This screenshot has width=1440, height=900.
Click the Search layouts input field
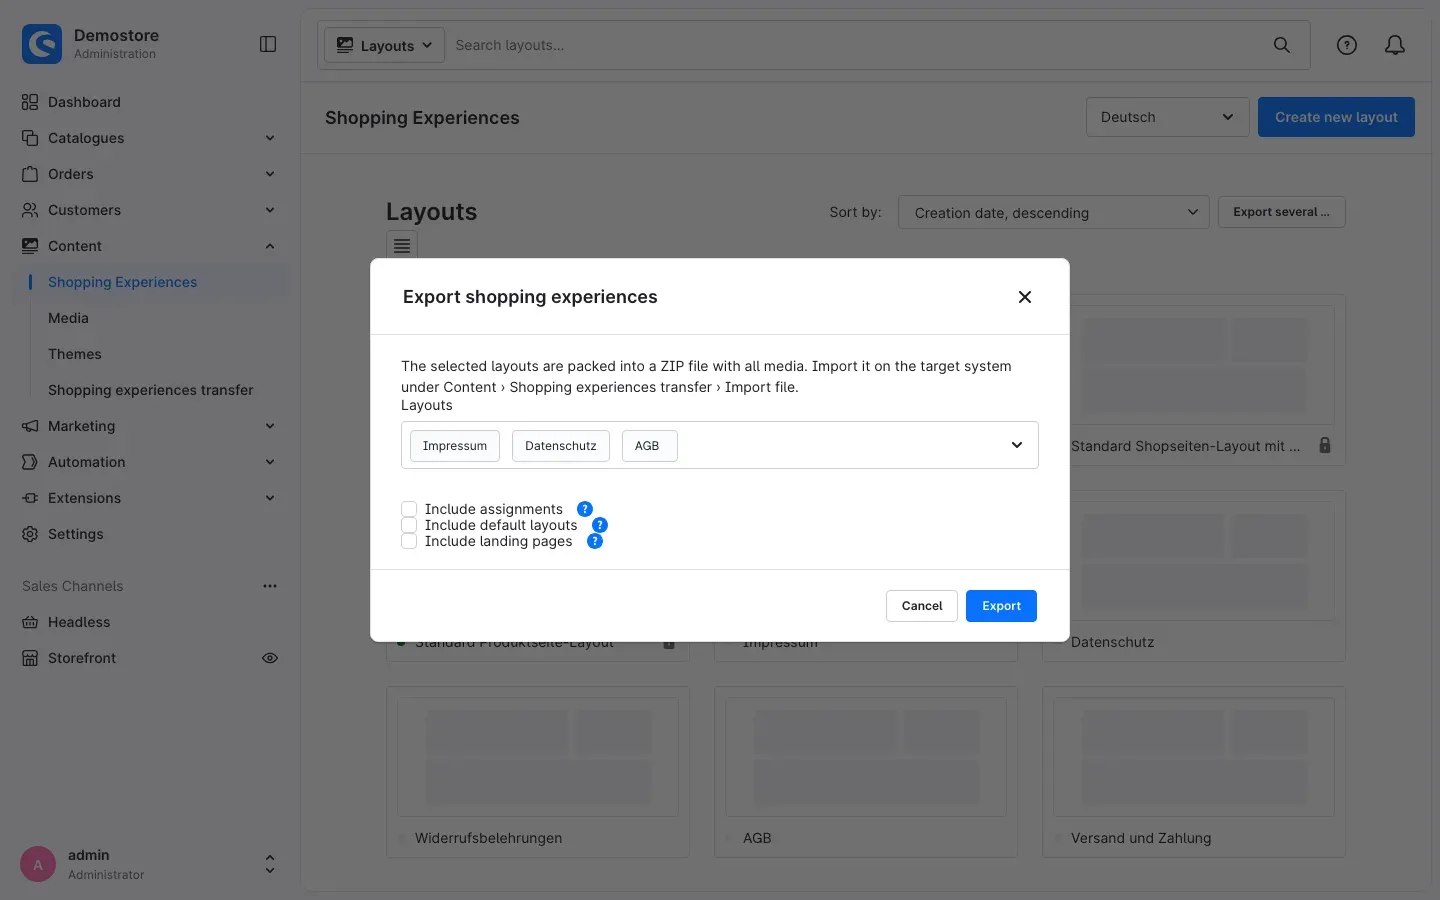pos(855,45)
